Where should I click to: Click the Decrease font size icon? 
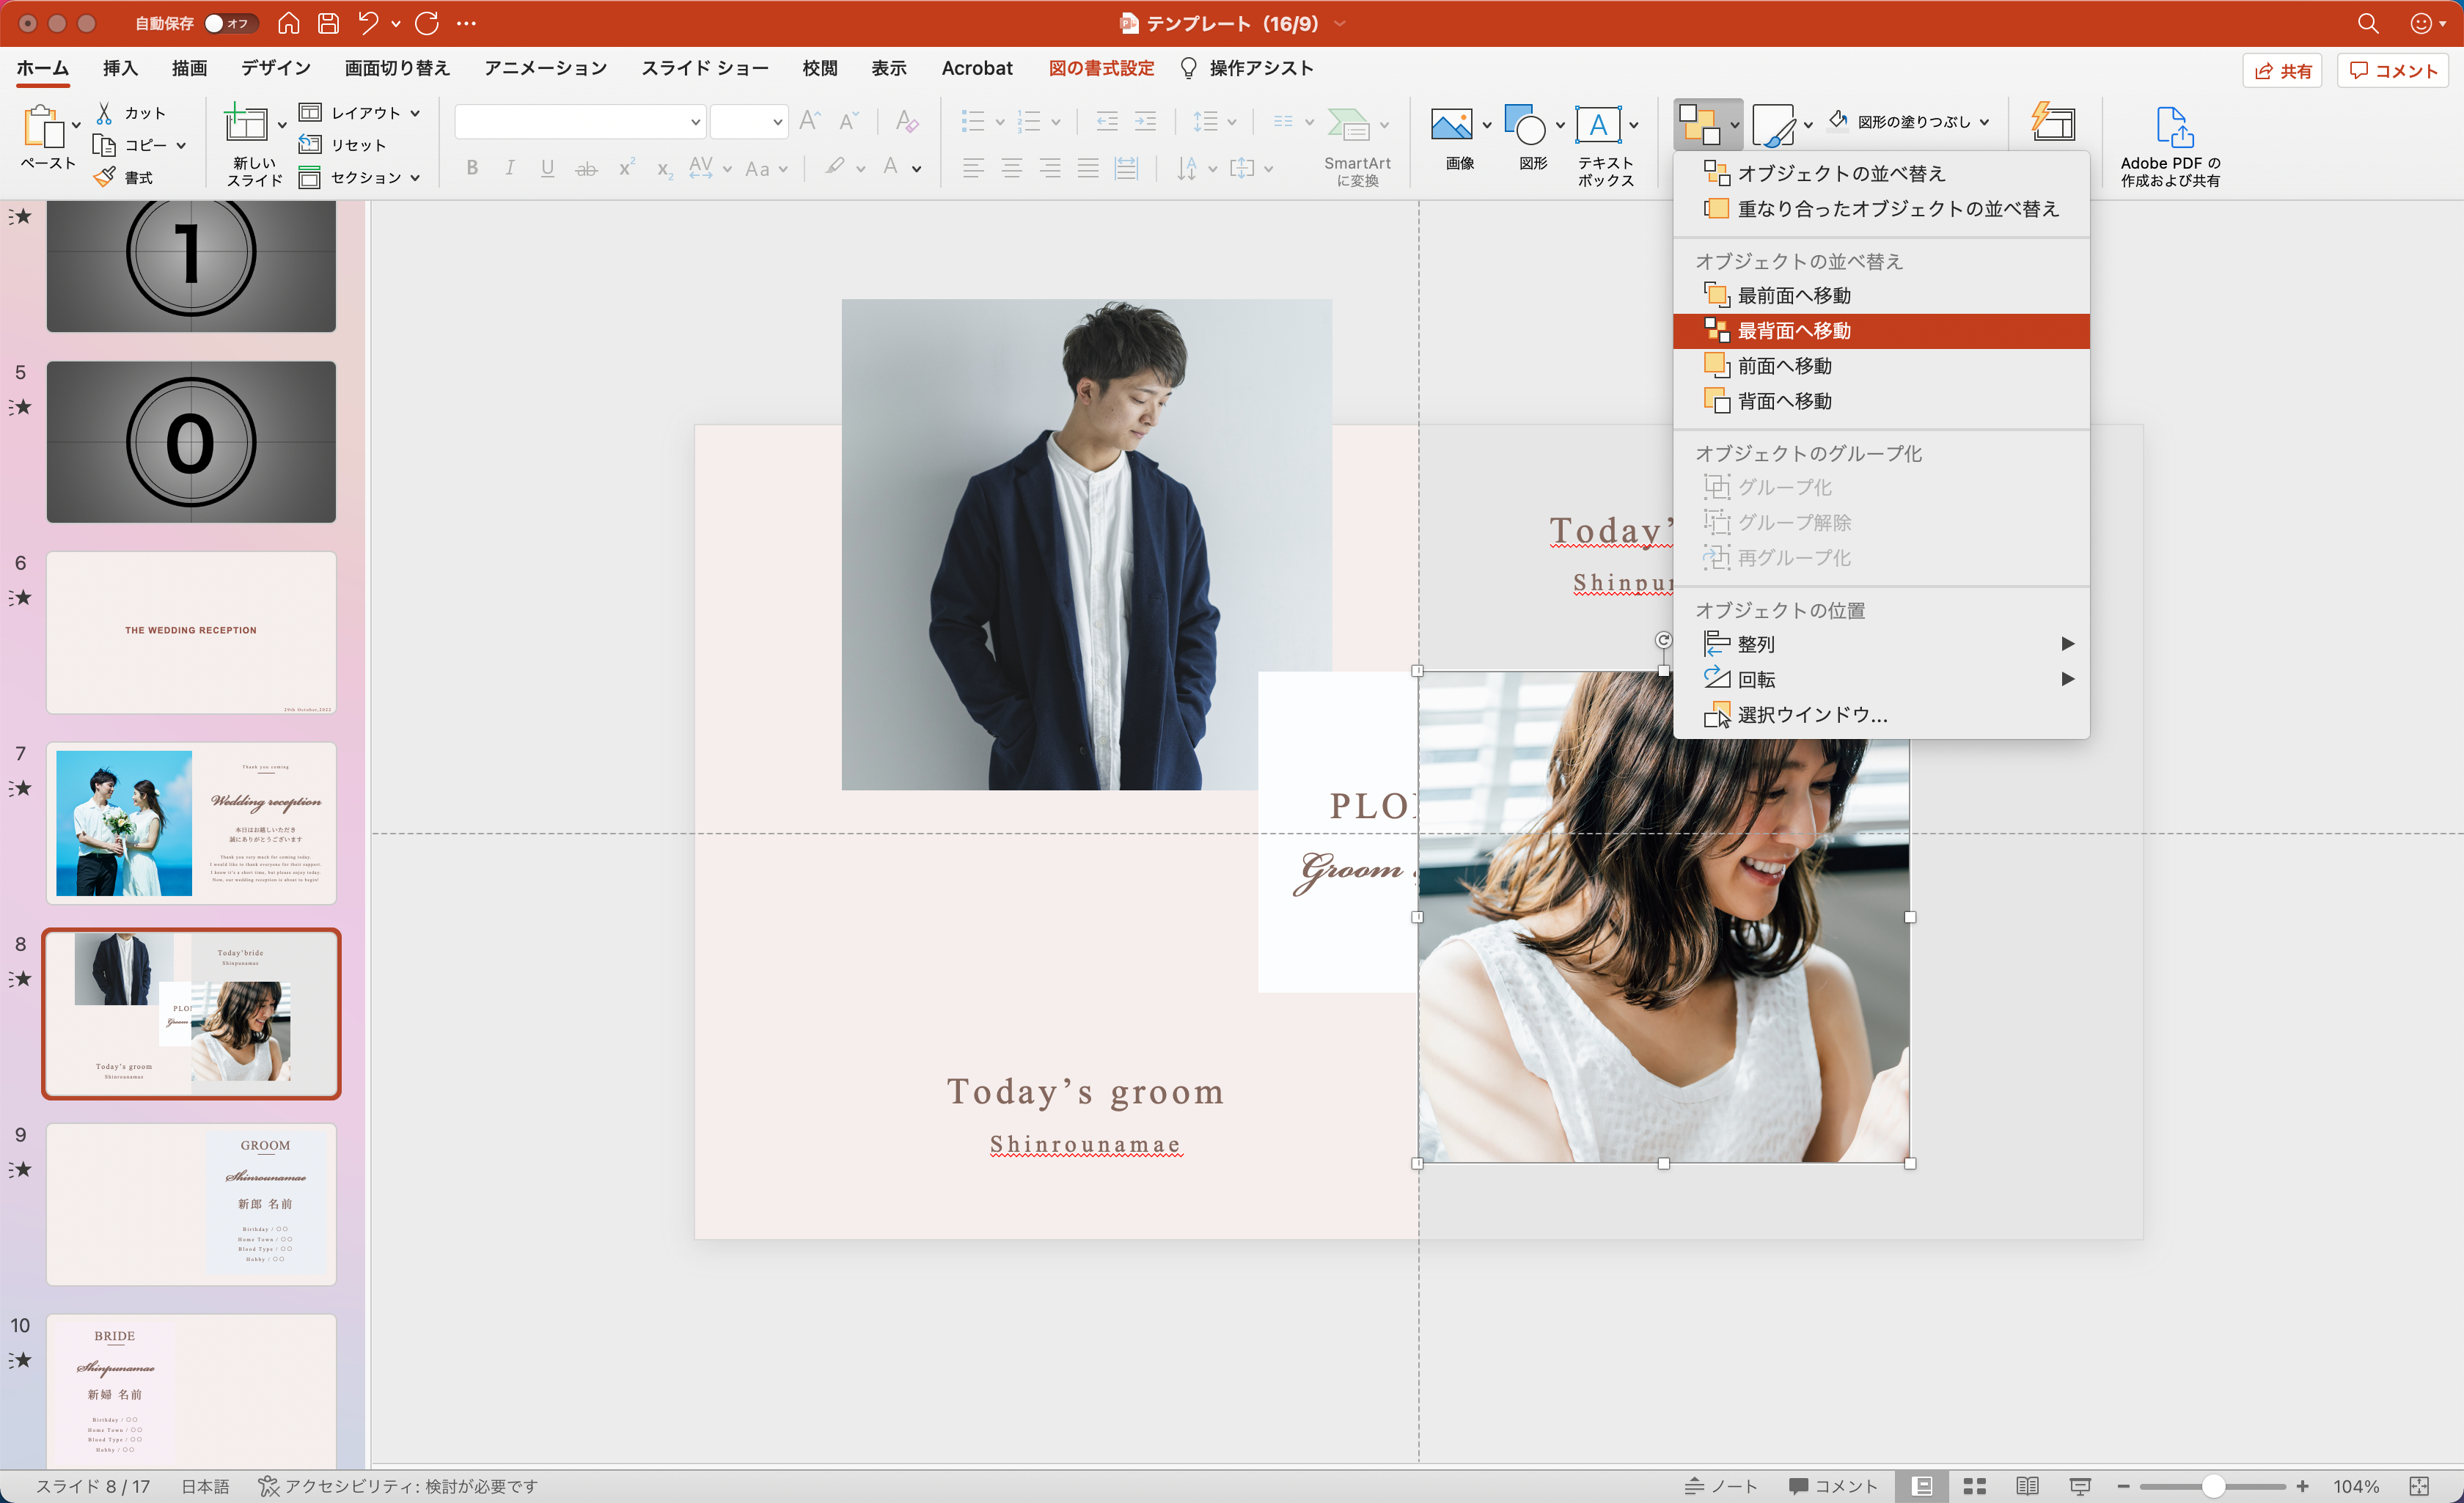848,121
